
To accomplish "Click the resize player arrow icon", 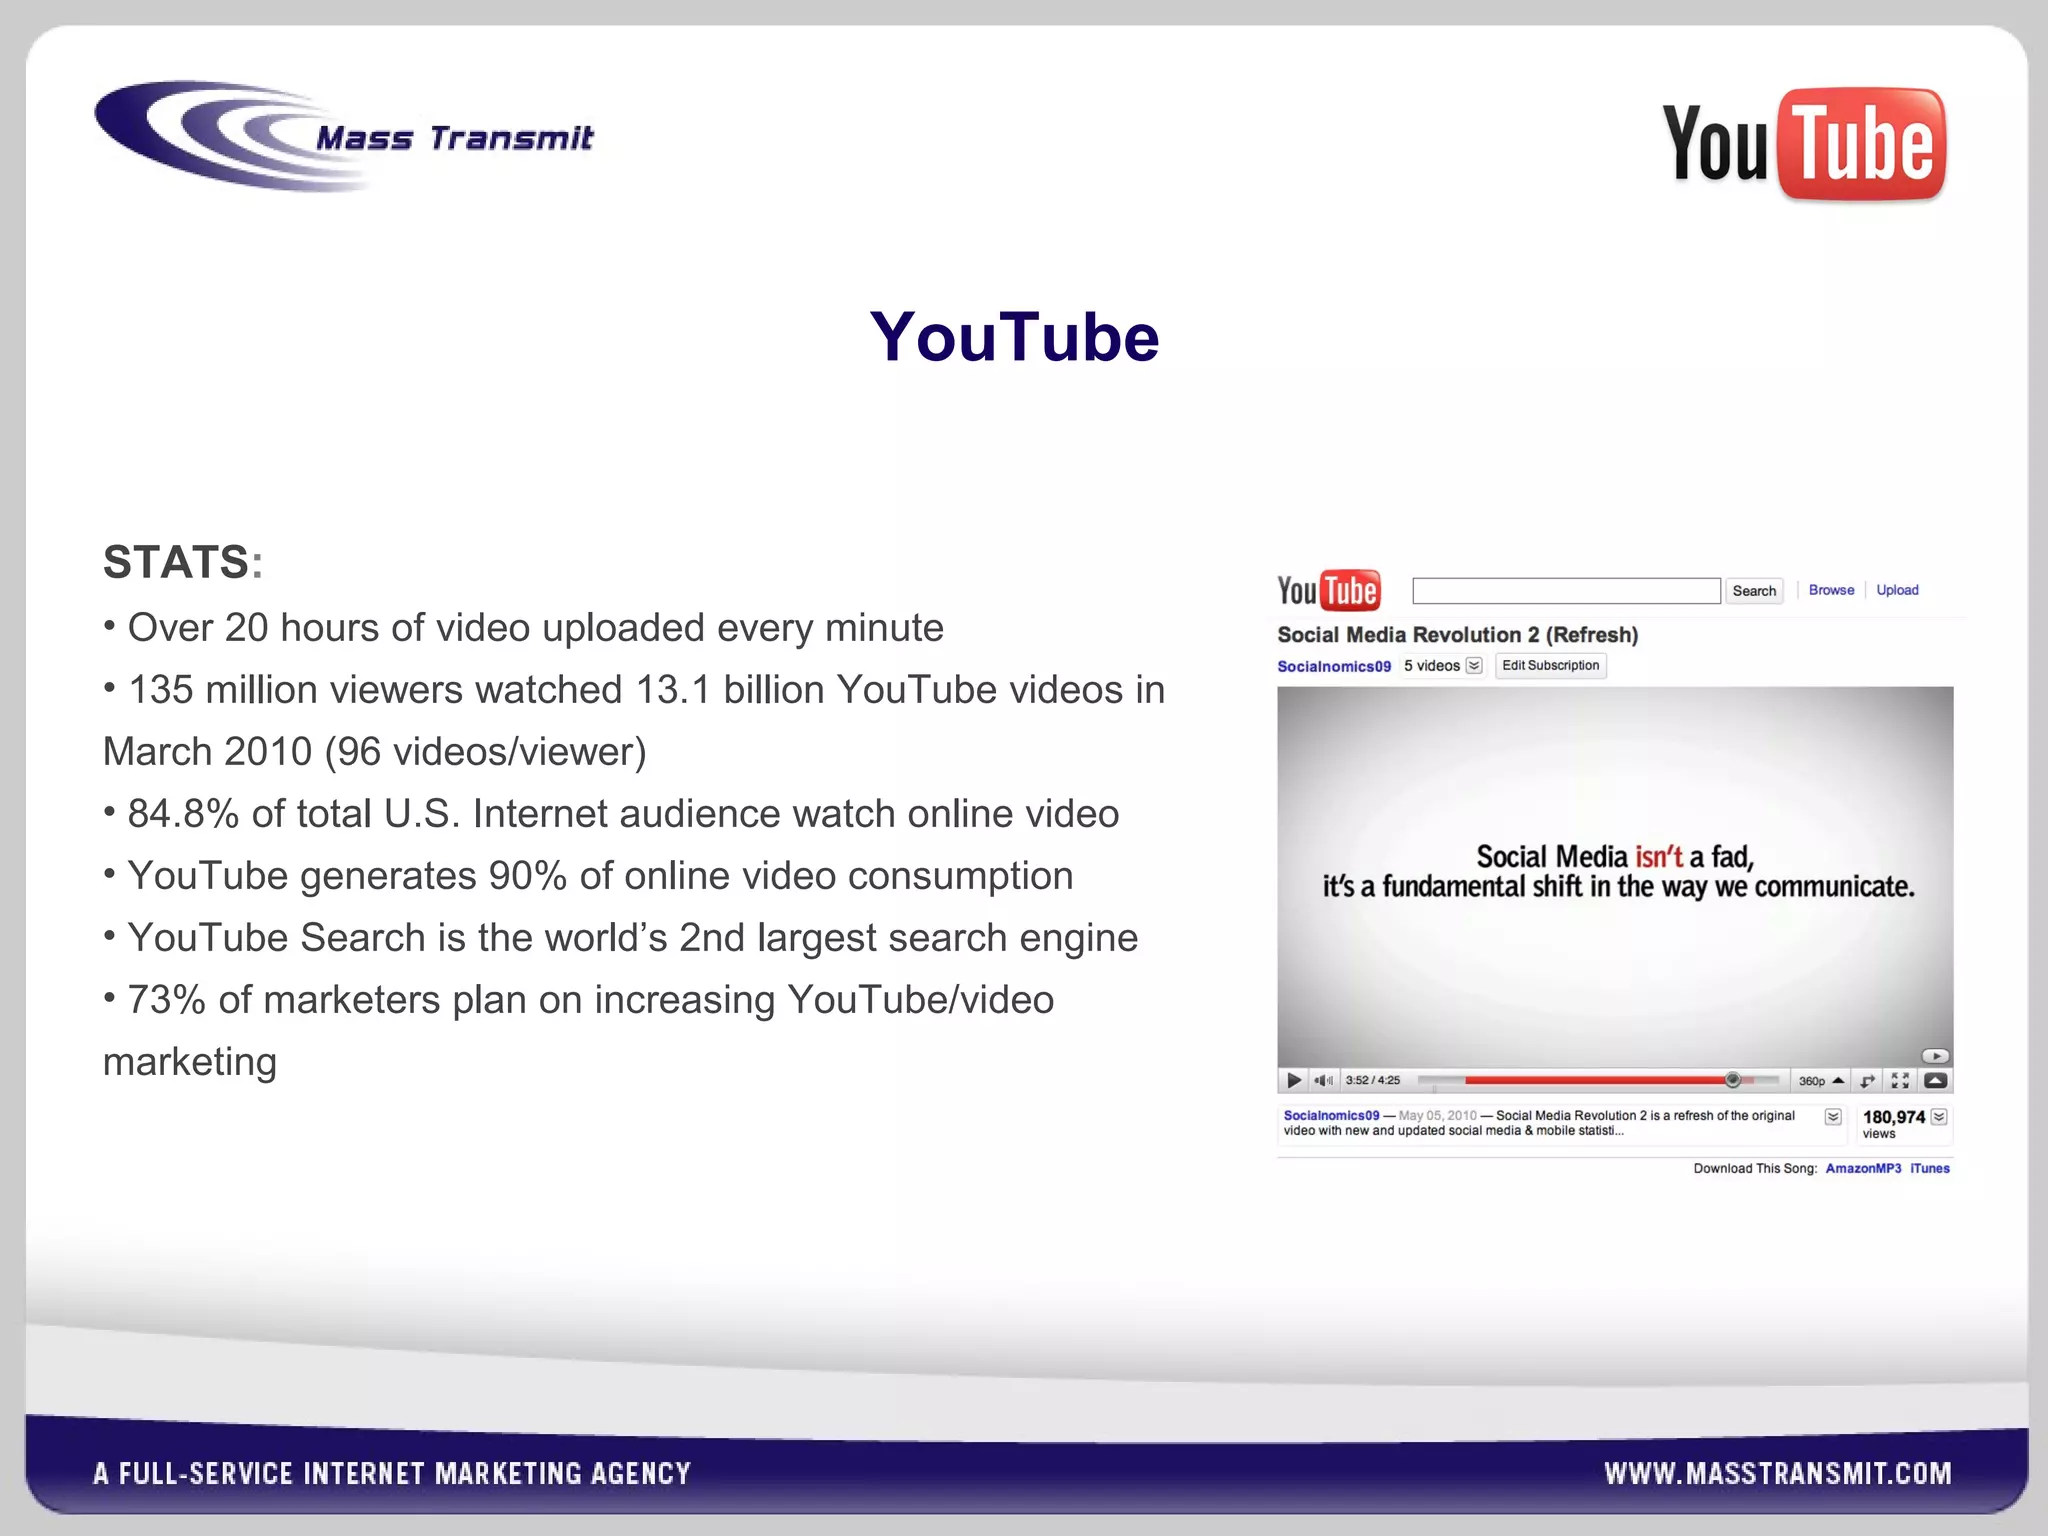I will point(1867,1081).
